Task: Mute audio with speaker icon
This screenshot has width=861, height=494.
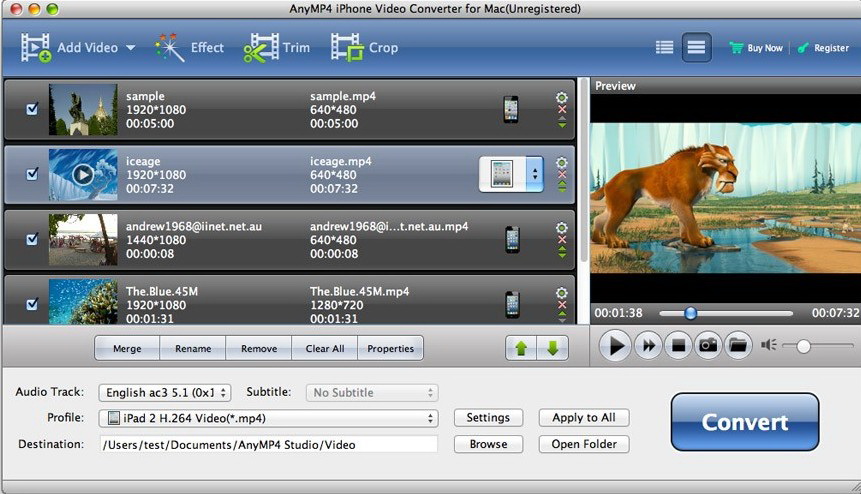Action: tap(768, 345)
